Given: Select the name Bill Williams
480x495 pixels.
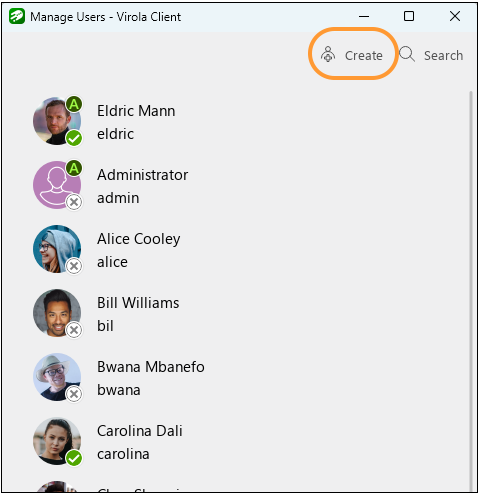Looking at the screenshot, I should [138, 303].
